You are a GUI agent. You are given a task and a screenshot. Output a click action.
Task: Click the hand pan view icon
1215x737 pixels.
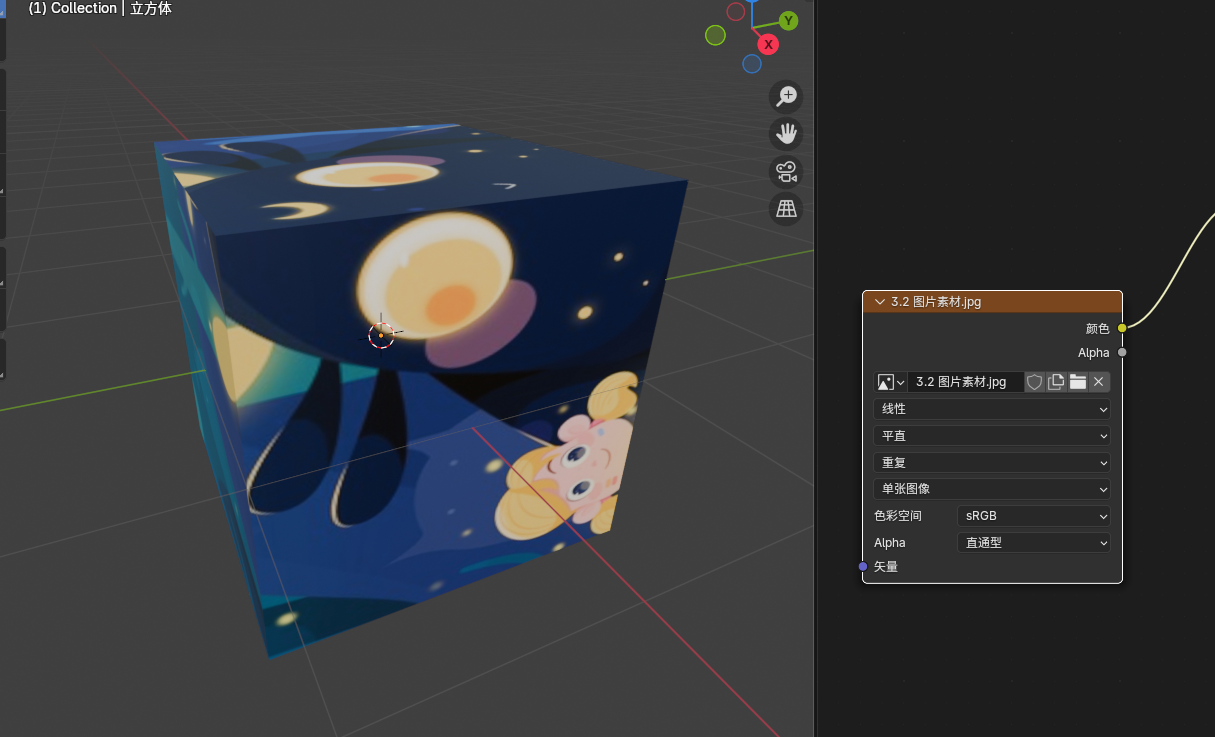click(786, 134)
